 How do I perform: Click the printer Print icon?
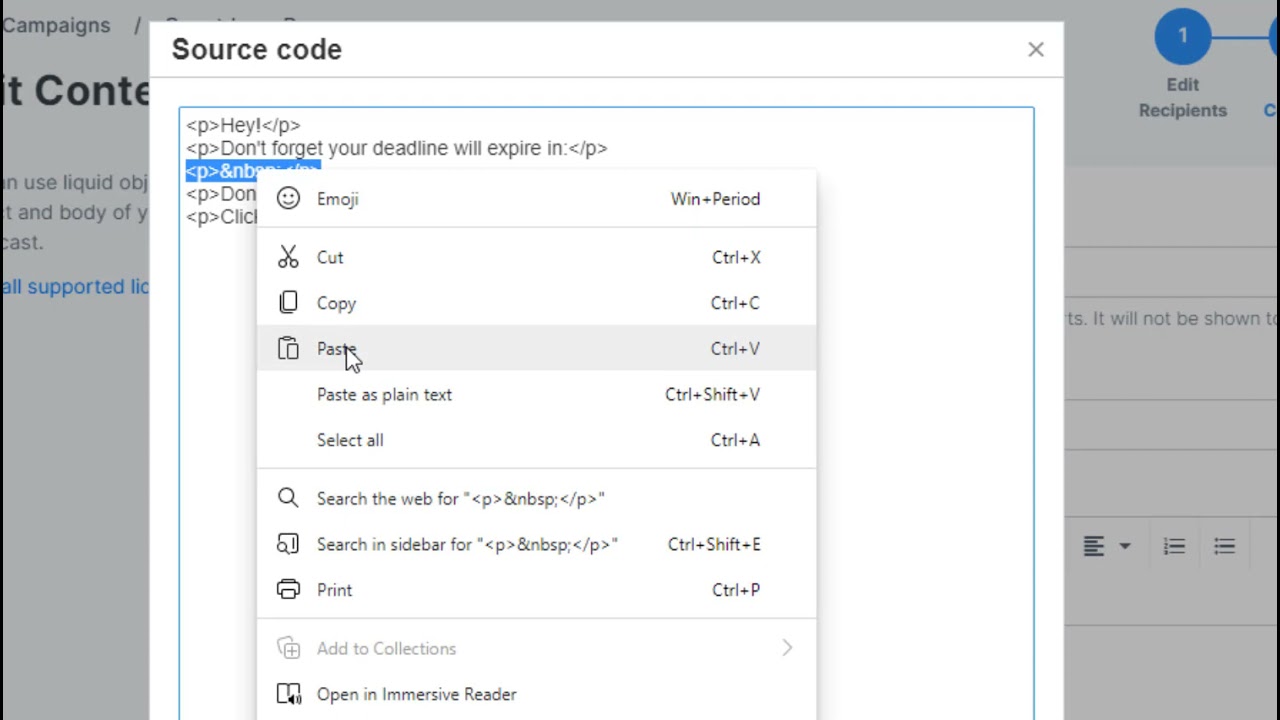(288, 589)
